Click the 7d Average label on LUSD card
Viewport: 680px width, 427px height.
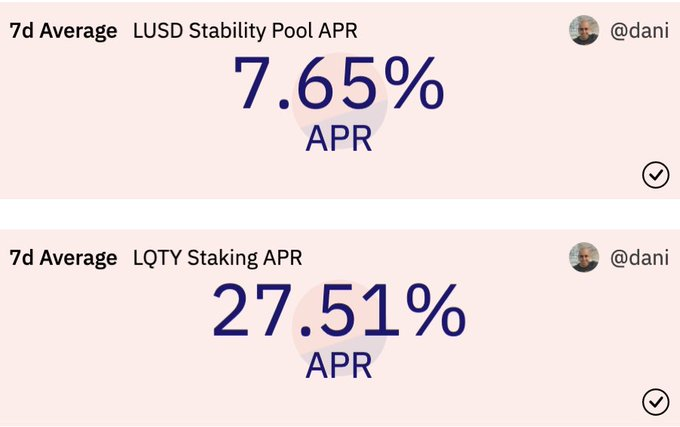click(x=63, y=31)
